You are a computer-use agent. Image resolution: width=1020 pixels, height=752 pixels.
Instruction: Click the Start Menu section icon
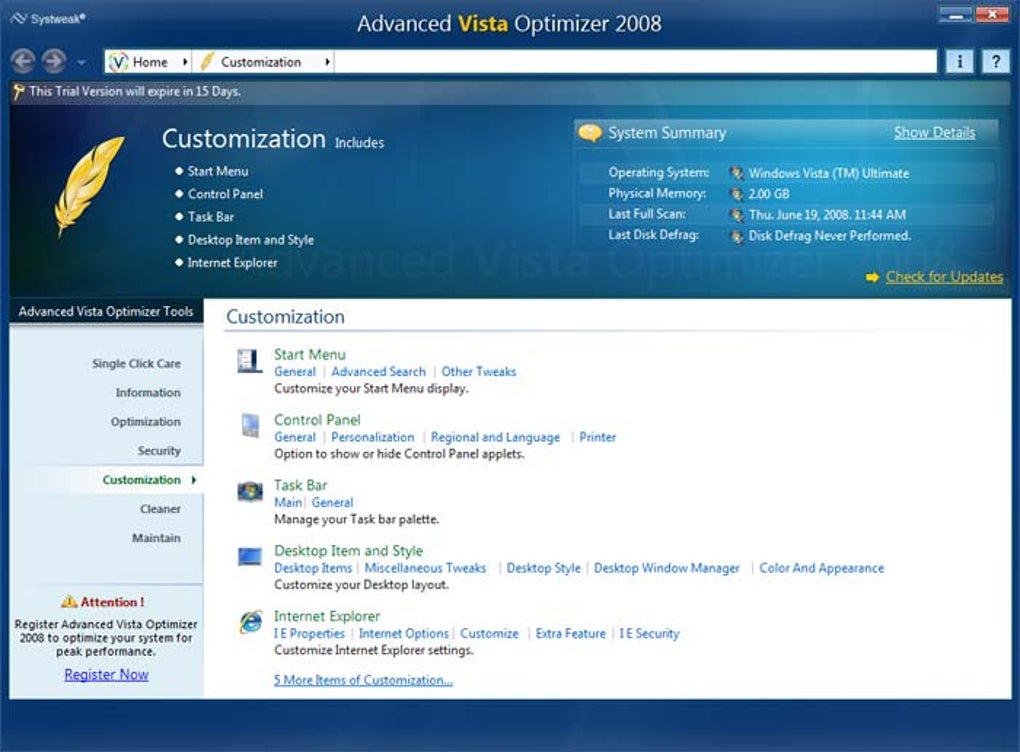249,361
